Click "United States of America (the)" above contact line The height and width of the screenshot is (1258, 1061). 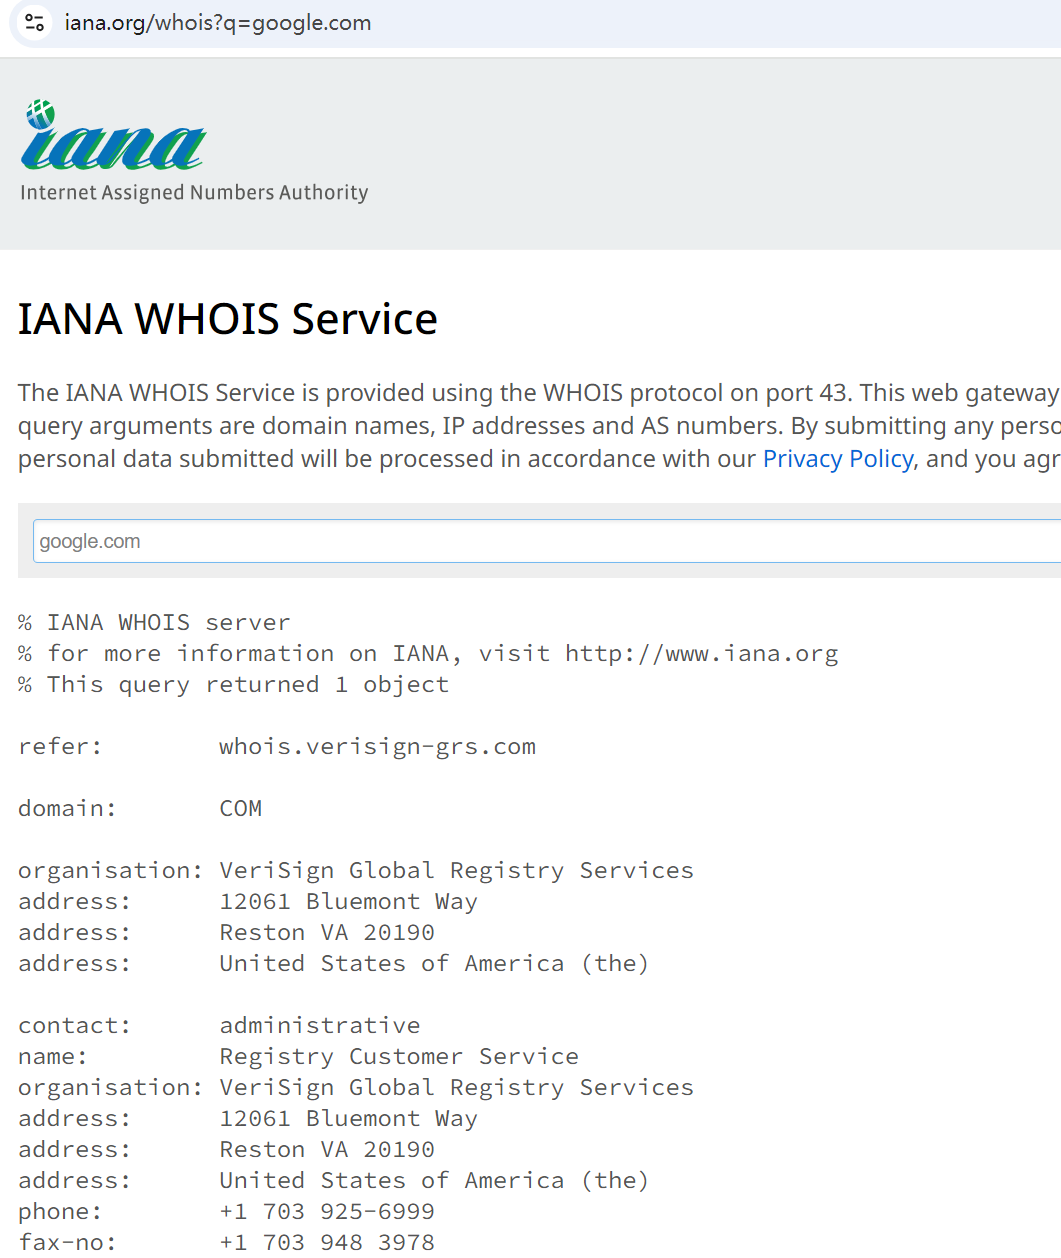coord(434,963)
